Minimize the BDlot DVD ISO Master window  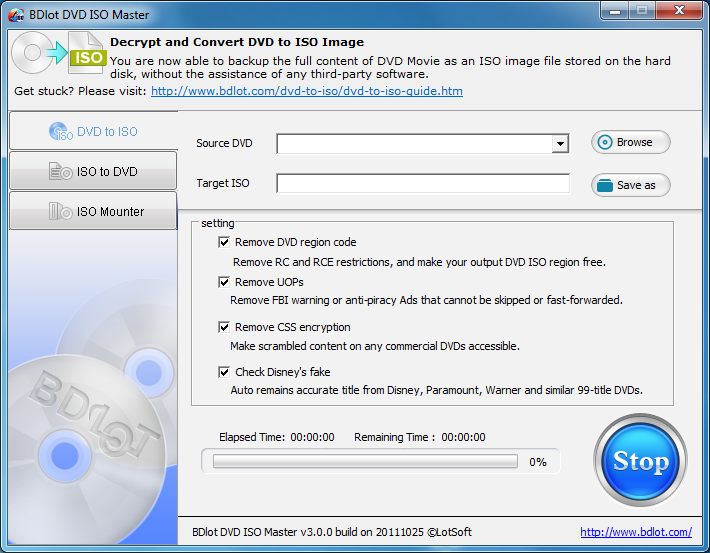(x=614, y=10)
